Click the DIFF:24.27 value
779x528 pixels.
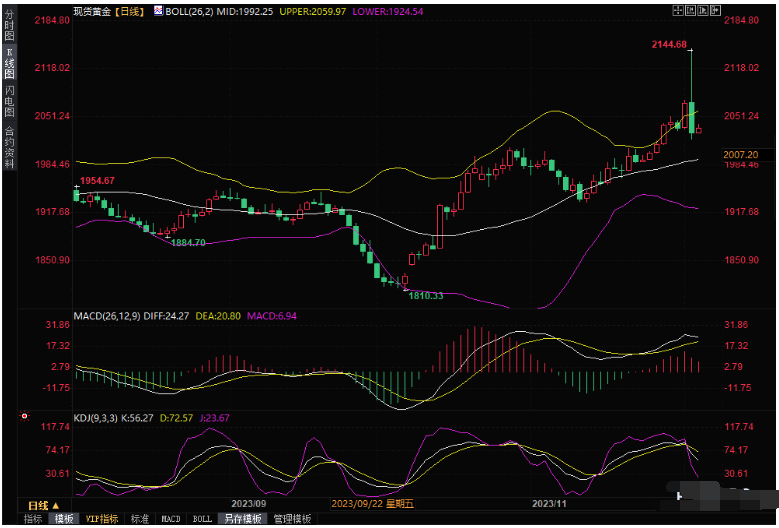tap(166, 315)
